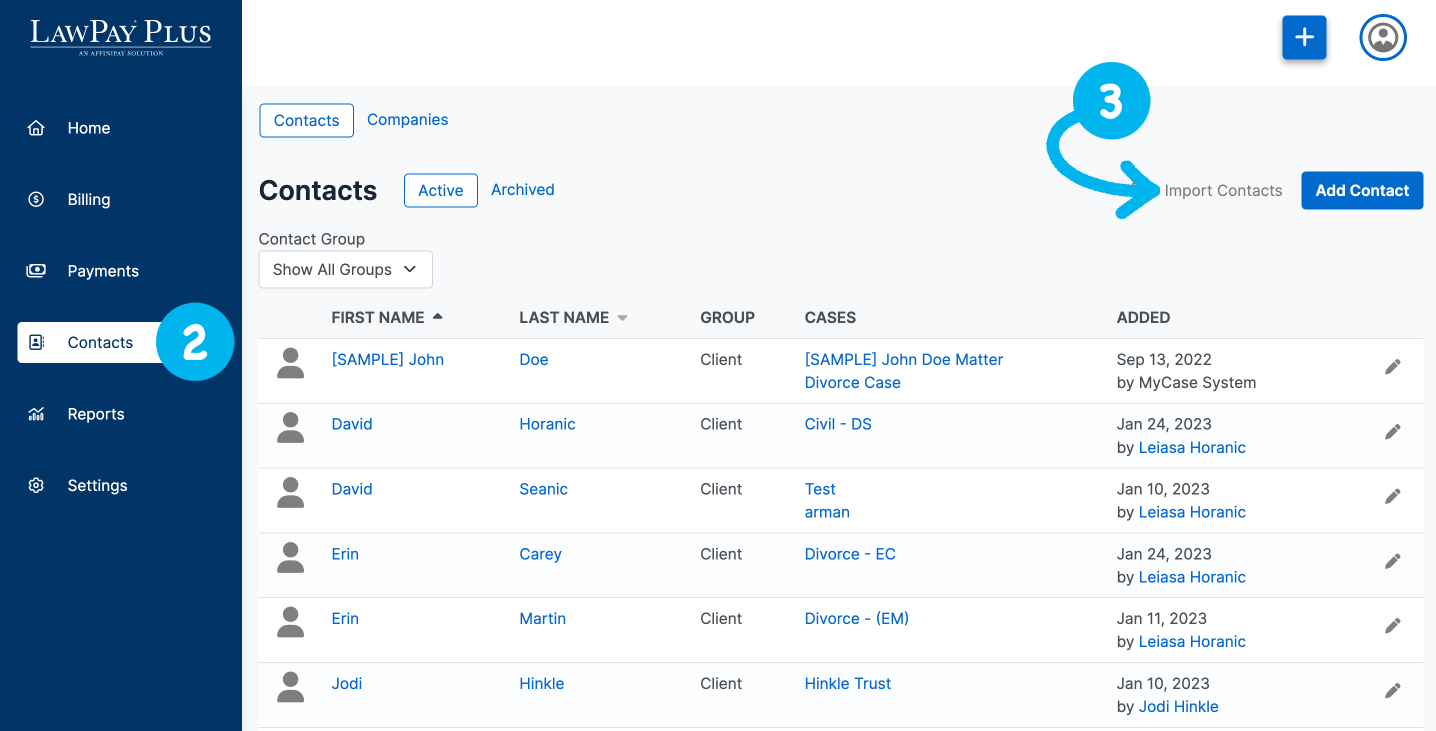Sort by the FIRST NAME column arrow

[437, 317]
